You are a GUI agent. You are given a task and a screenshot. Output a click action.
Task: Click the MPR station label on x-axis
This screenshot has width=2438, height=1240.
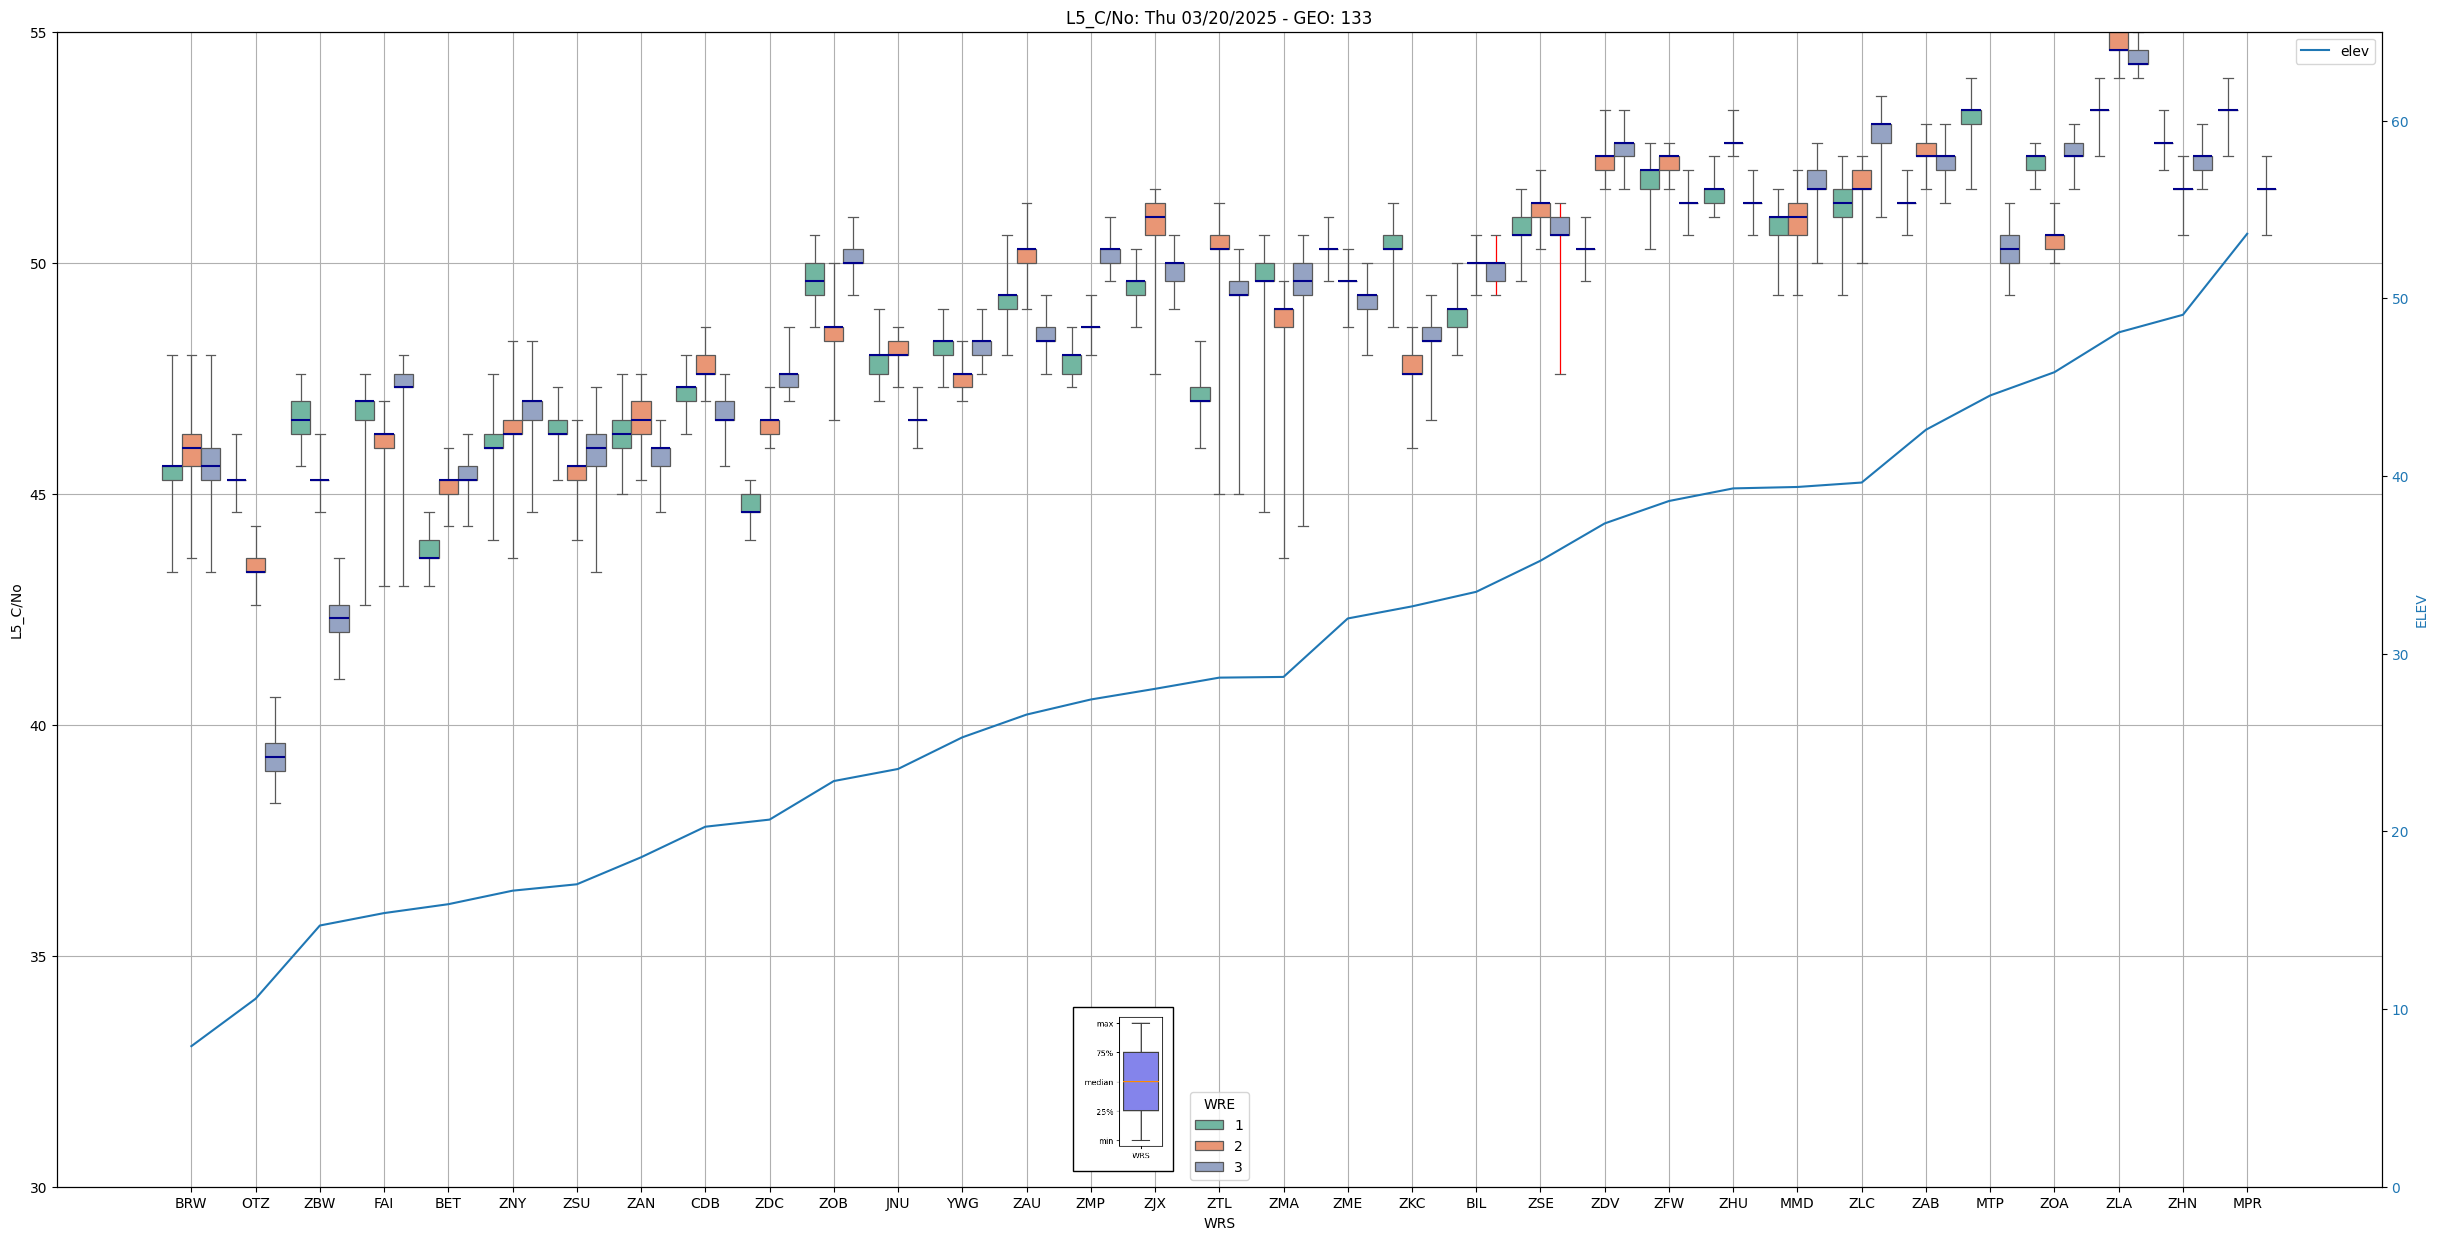coord(2246,1203)
